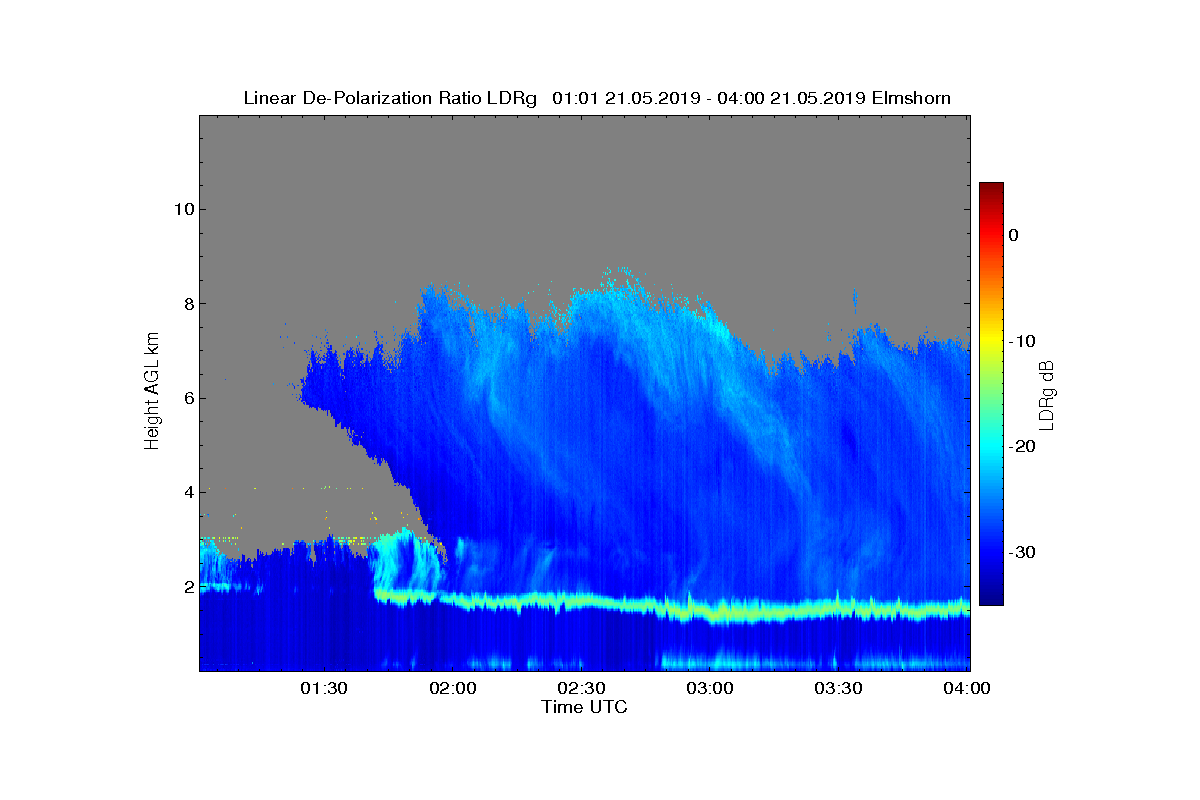Click the 02:00 time tick label
The image size is (1200, 800).
click(x=454, y=689)
